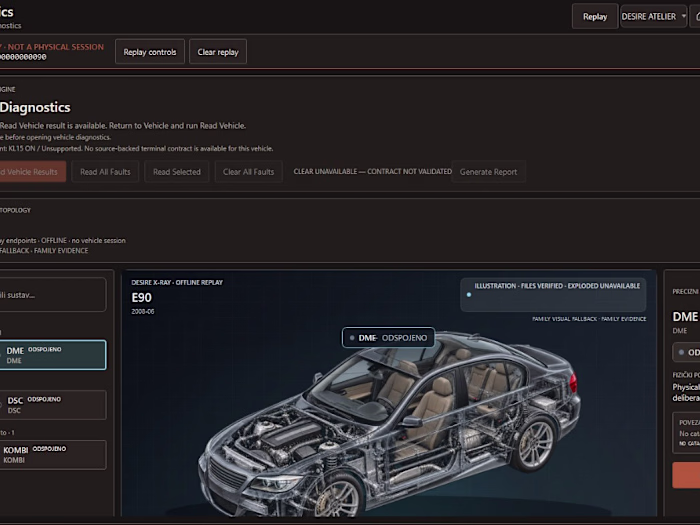Click 'DESIRE X-RAY · OFFLINE REPLAY' label
This screenshot has width=700, height=525.
click(177, 282)
